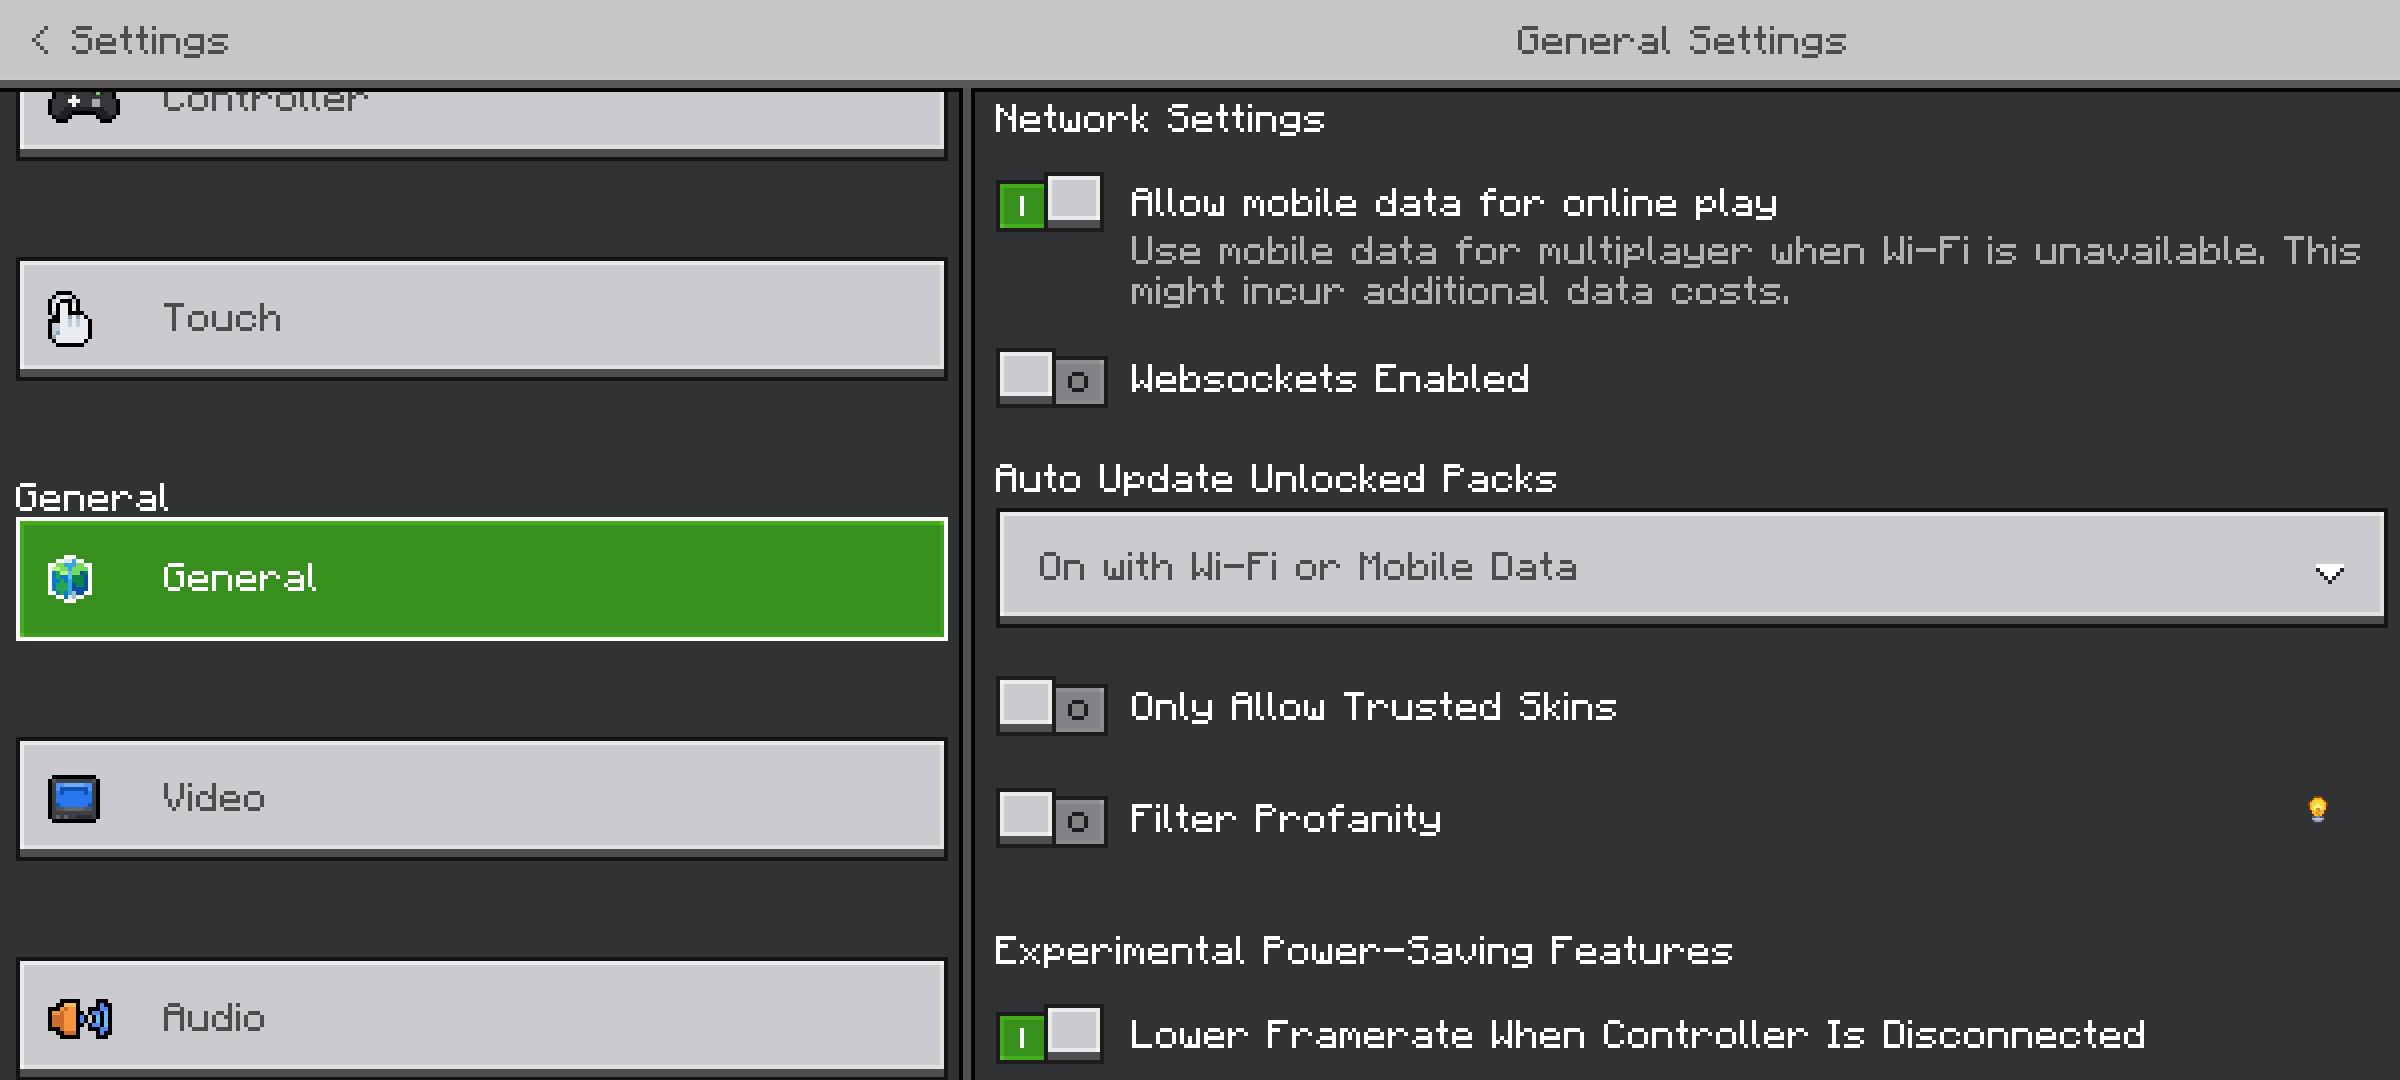
Task: Click the General Settings title header
Action: (1681, 41)
